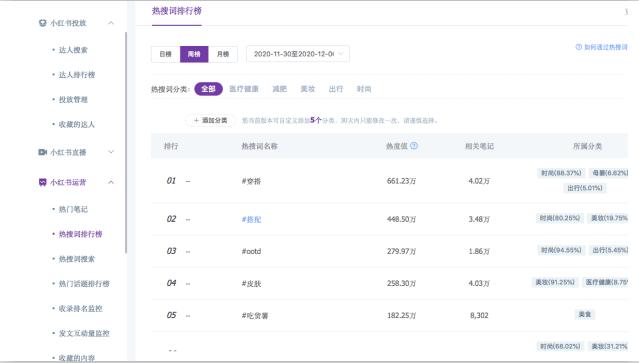Click the help icon beside 如何通过热搜词
The image size is (639, 363).
[x=579, y=47]
